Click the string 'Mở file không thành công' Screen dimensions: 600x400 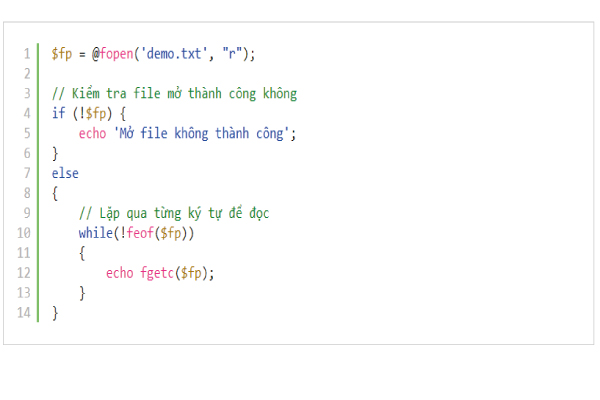[x=205, y=133]
